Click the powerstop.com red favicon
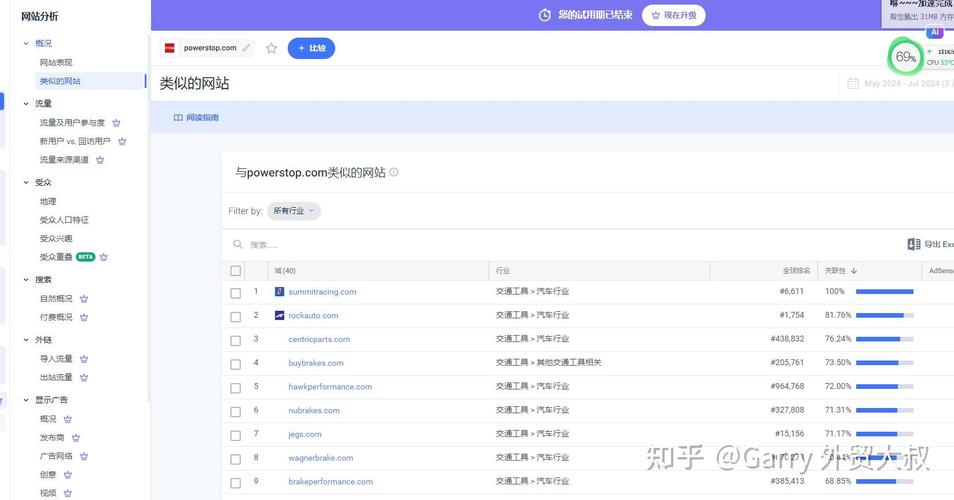This screenshot has width=954, height=500. click(170, 47)
